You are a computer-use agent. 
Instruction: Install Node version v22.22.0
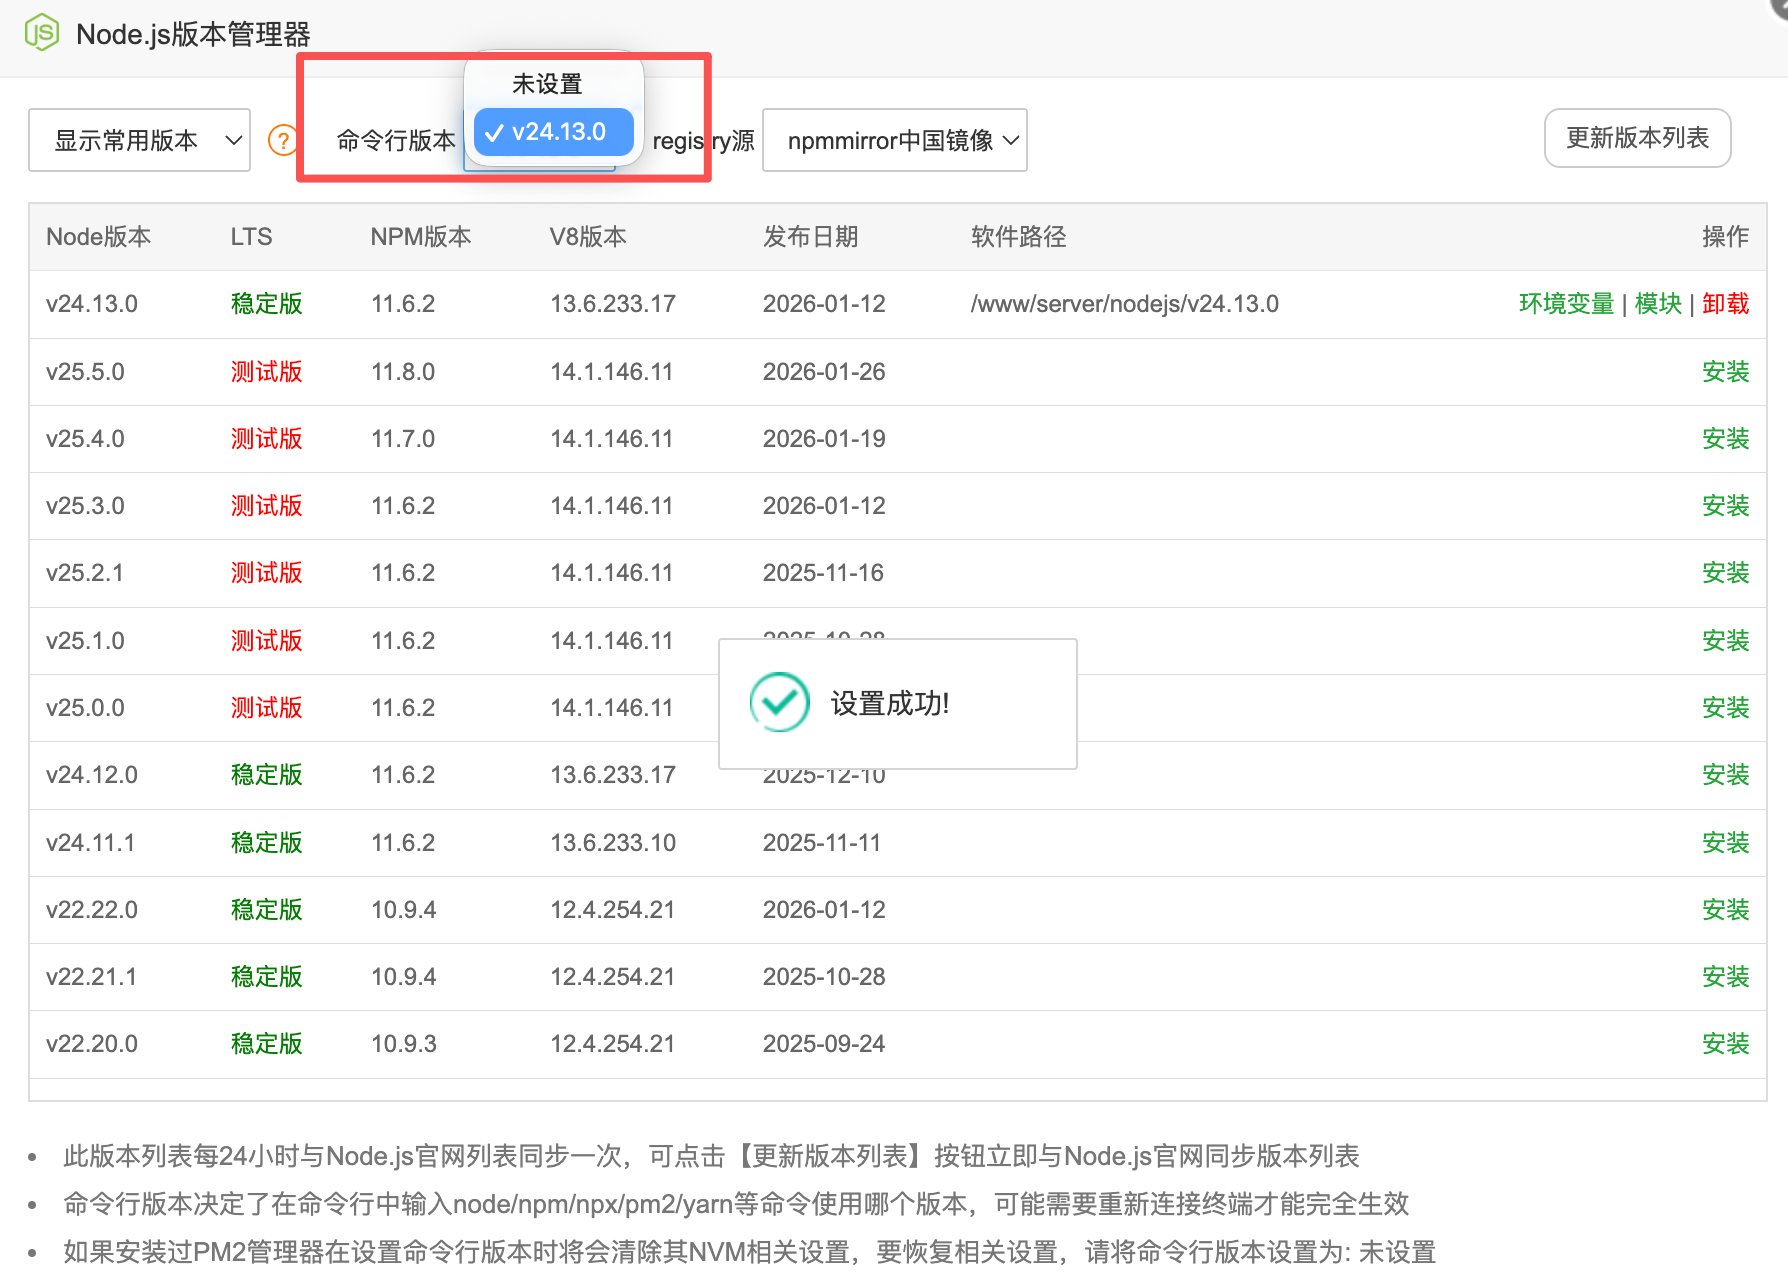[1725, 910]
